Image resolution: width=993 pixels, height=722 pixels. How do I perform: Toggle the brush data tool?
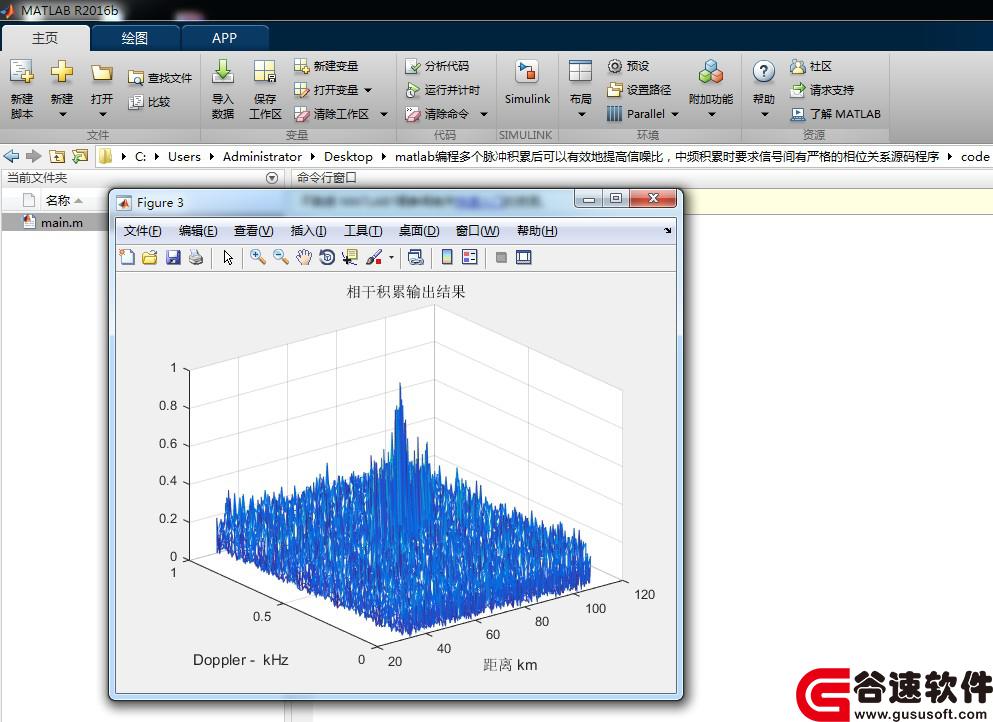click(374, 257)
